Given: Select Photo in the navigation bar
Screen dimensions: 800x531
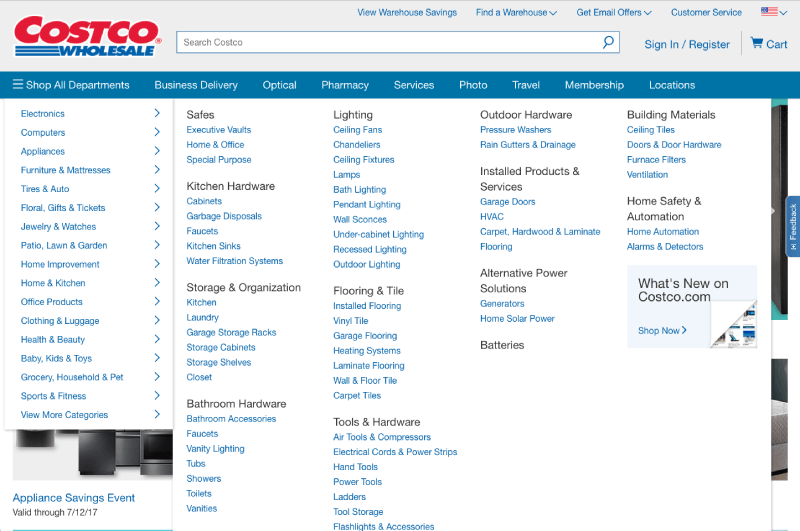Looking at the screenshot, I should pos(473,85).
